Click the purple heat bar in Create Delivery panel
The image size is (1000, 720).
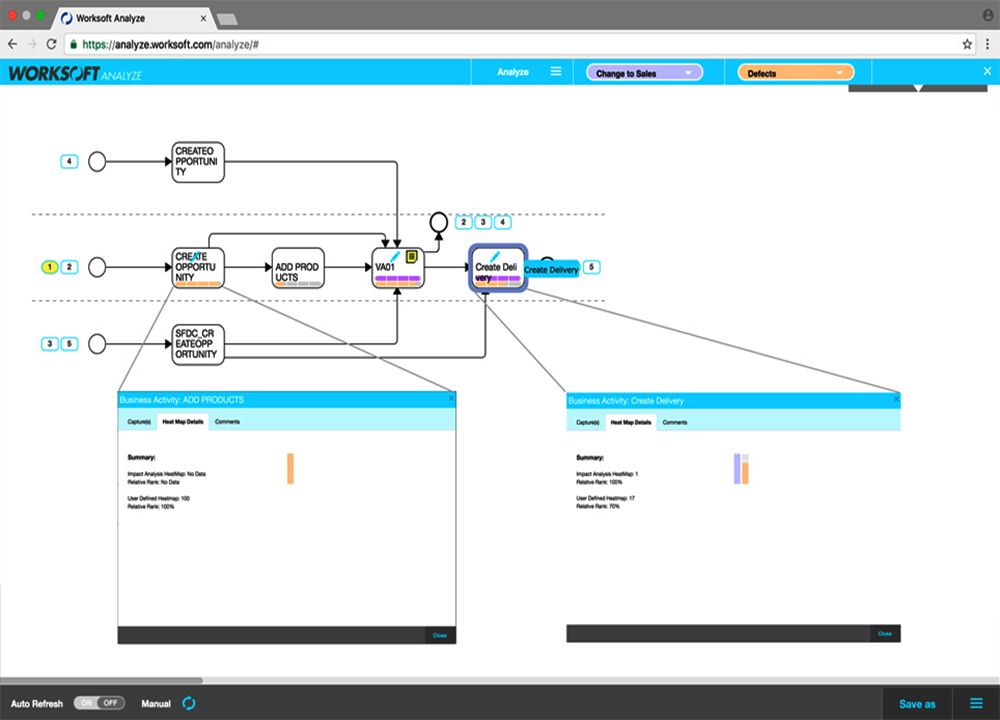(737, 469)
